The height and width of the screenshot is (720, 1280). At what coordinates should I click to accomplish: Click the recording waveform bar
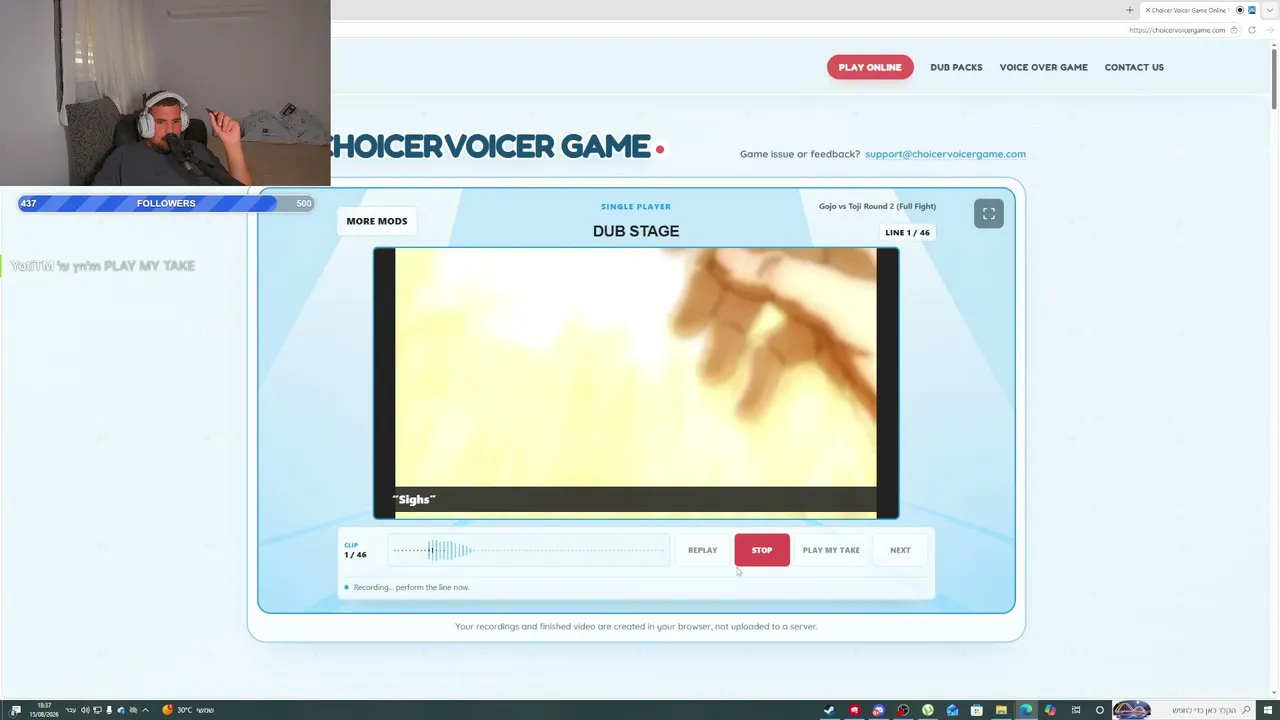coord(529,550)
